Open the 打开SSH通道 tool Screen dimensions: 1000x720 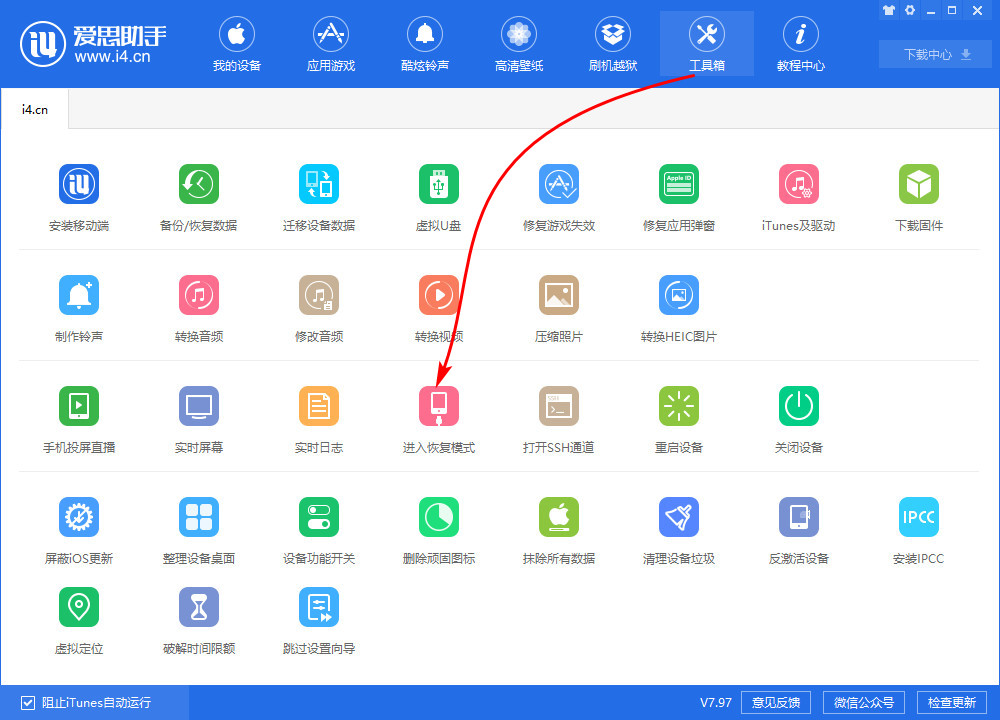pos(558,407)
